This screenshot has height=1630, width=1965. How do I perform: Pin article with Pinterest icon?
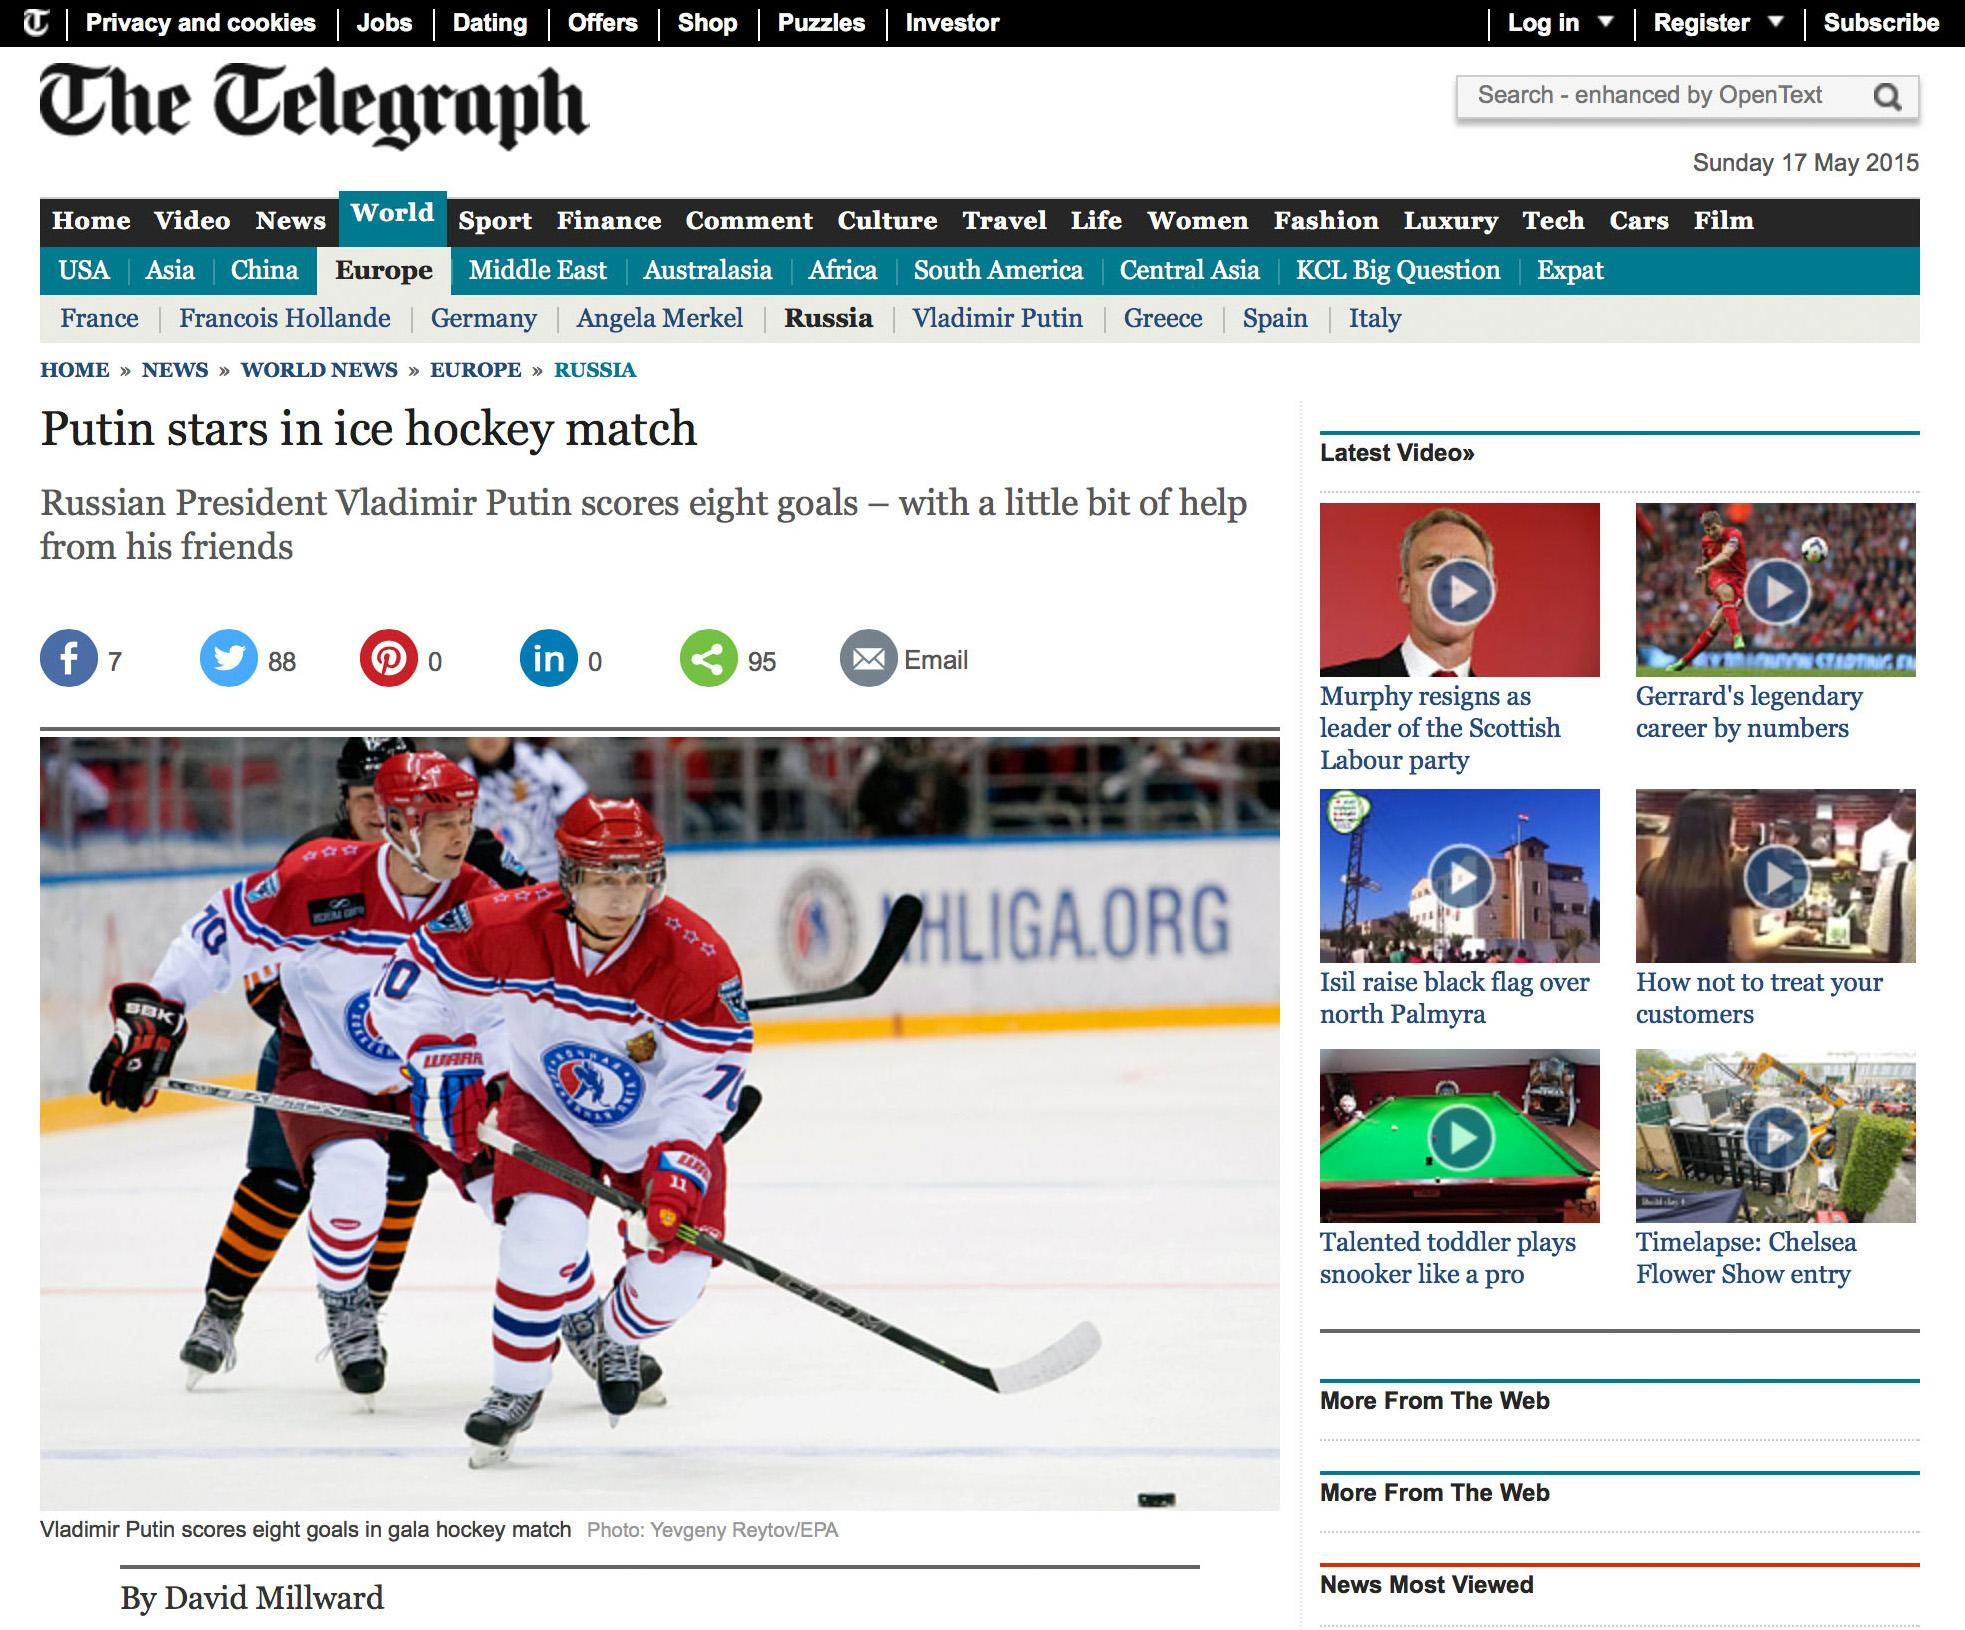pyautogui.click(x=388, y=659)
